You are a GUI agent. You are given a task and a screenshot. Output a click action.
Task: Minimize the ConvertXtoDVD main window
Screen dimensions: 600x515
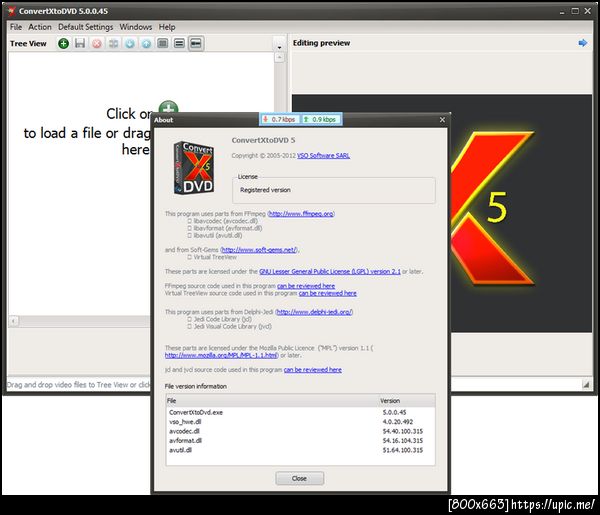pos(562,11)
